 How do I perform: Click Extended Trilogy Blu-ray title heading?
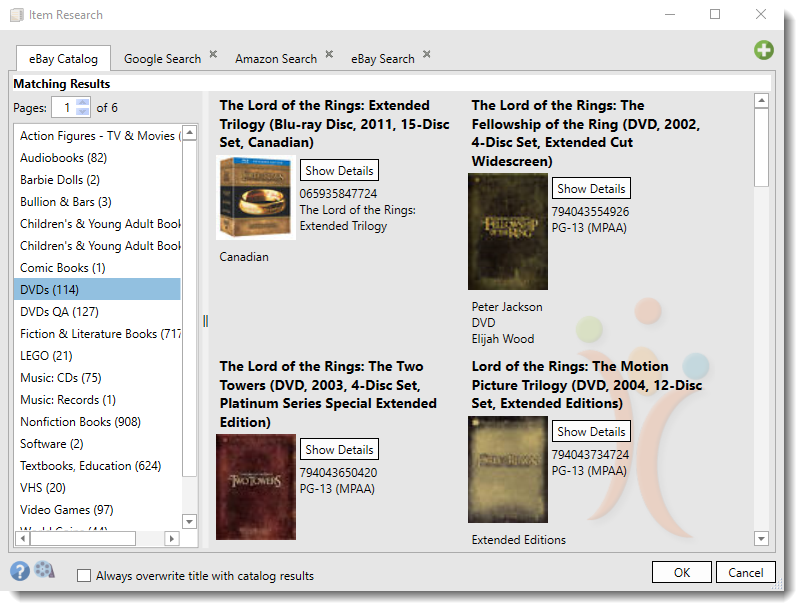335,124
